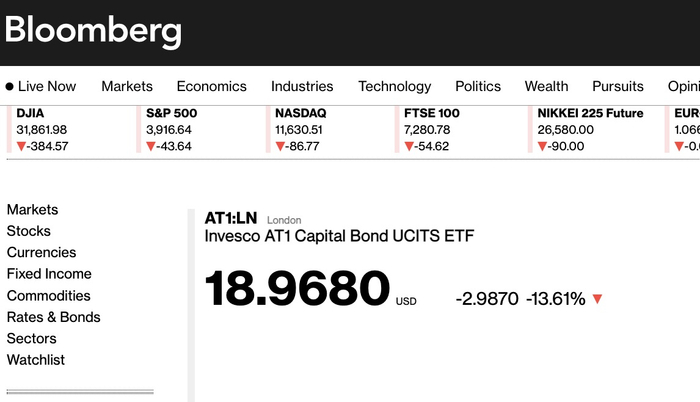Image resolution: width=700 pixels, height=402 pixels.
Task: Click the red down arrow under NIKKEI 225 Future
Action: point(543,147)
